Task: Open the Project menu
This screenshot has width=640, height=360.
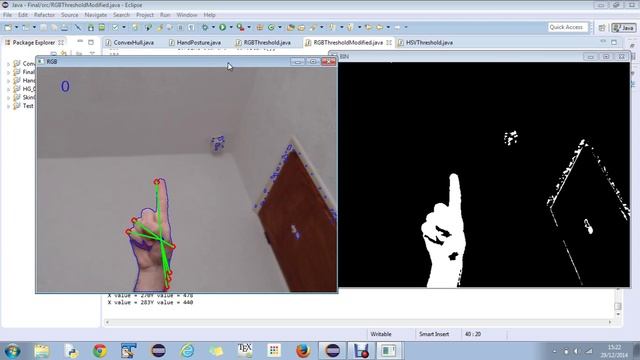Action: tap(145, 15)
